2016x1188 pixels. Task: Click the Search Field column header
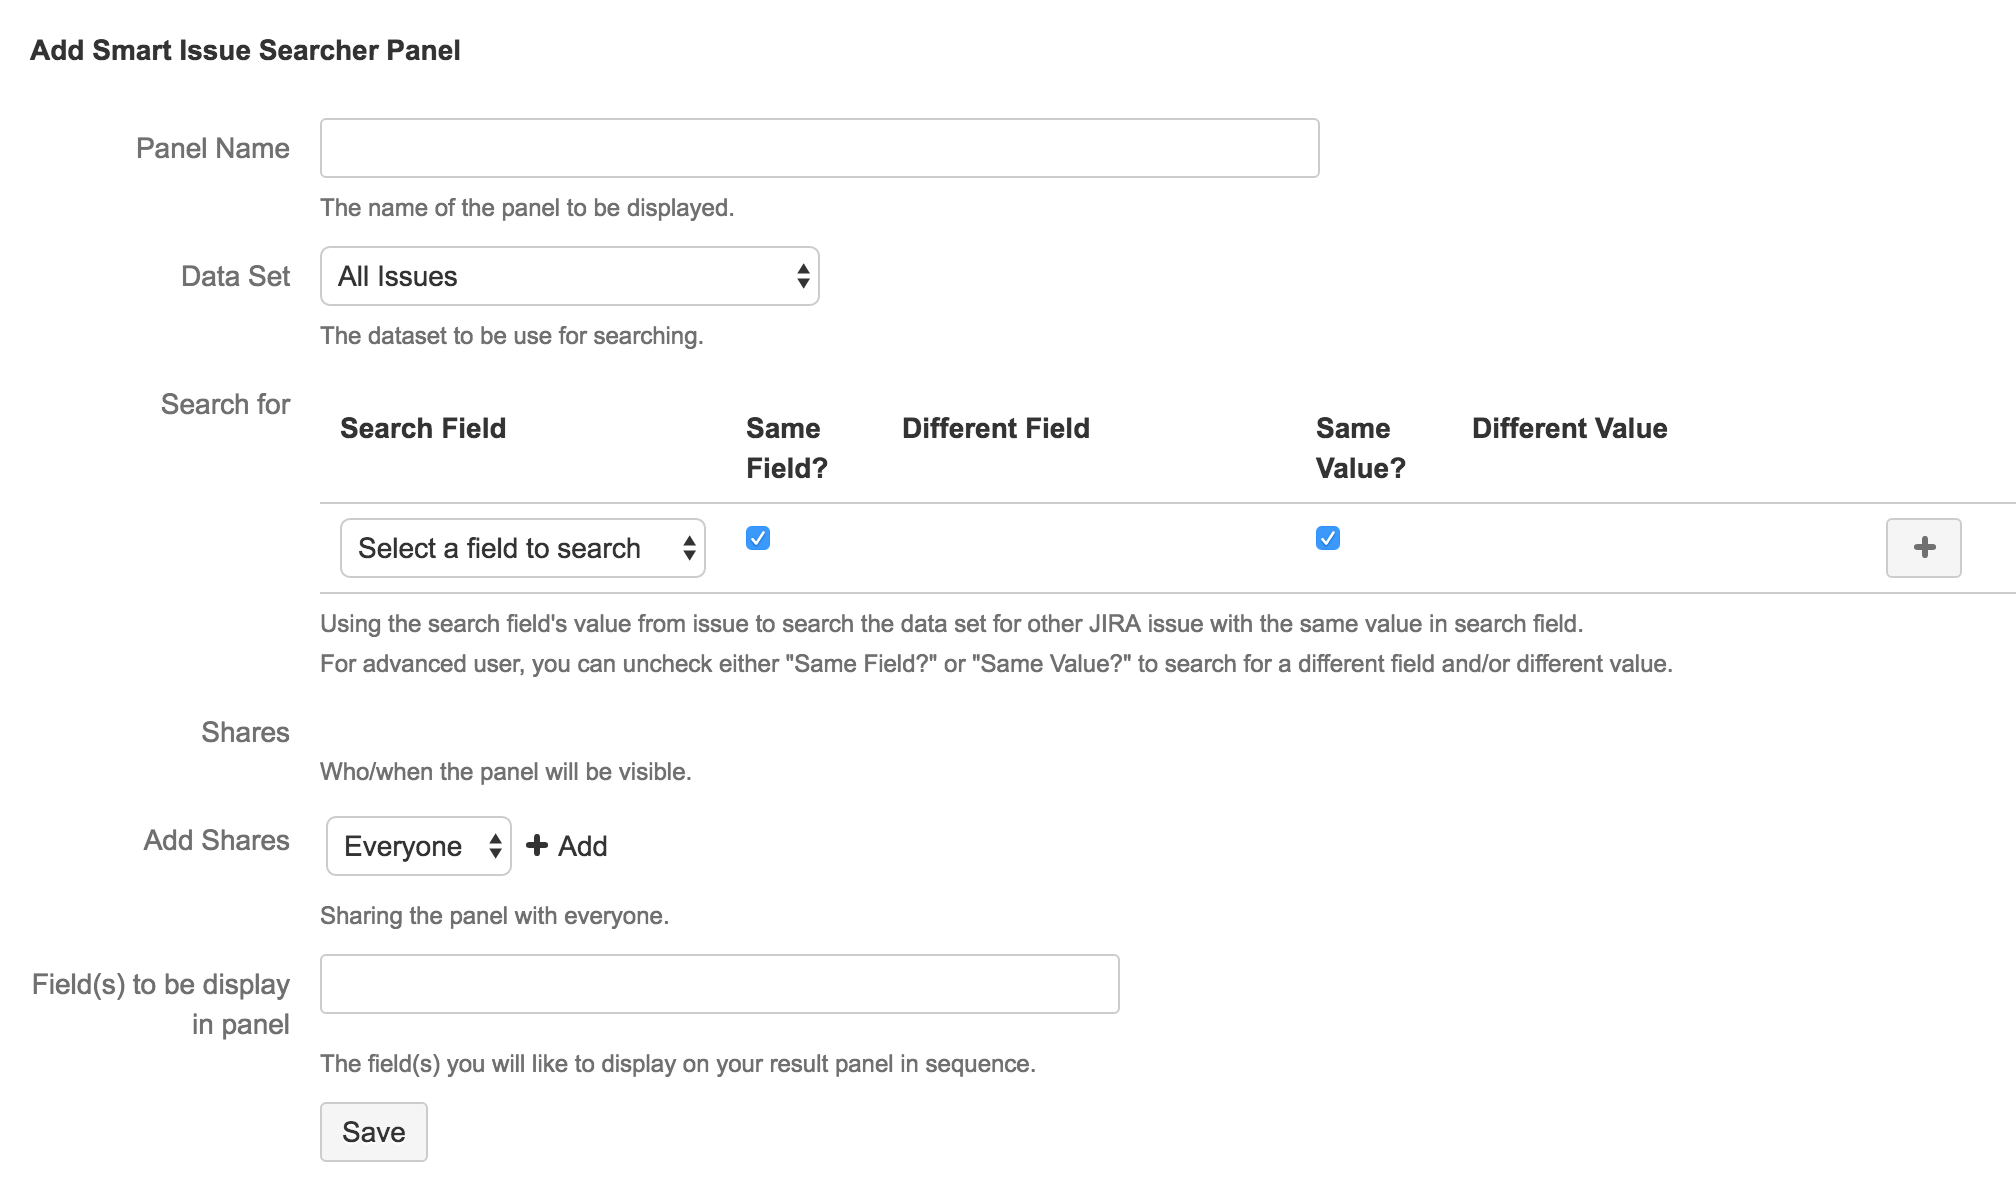tap(423, 428)
